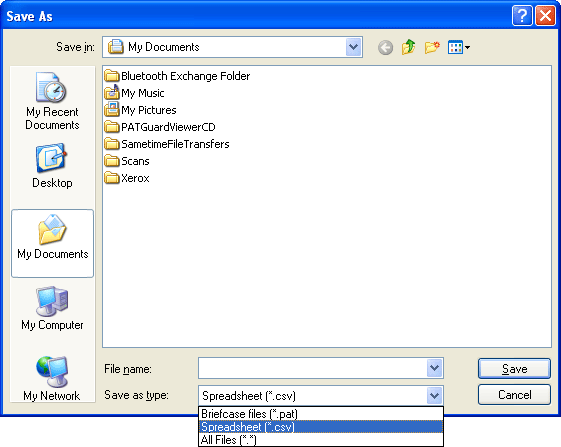
Task: Click the Up One Level icon
Action: click(408, 47)
